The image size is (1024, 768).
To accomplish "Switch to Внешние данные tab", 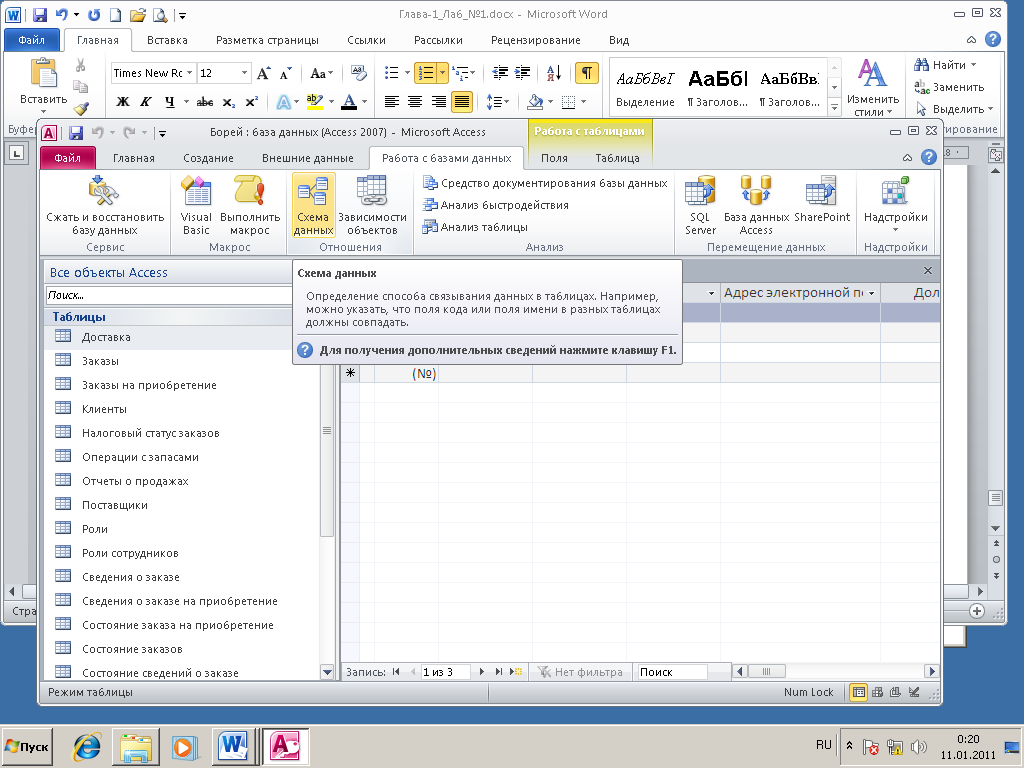I will point(308,158).
